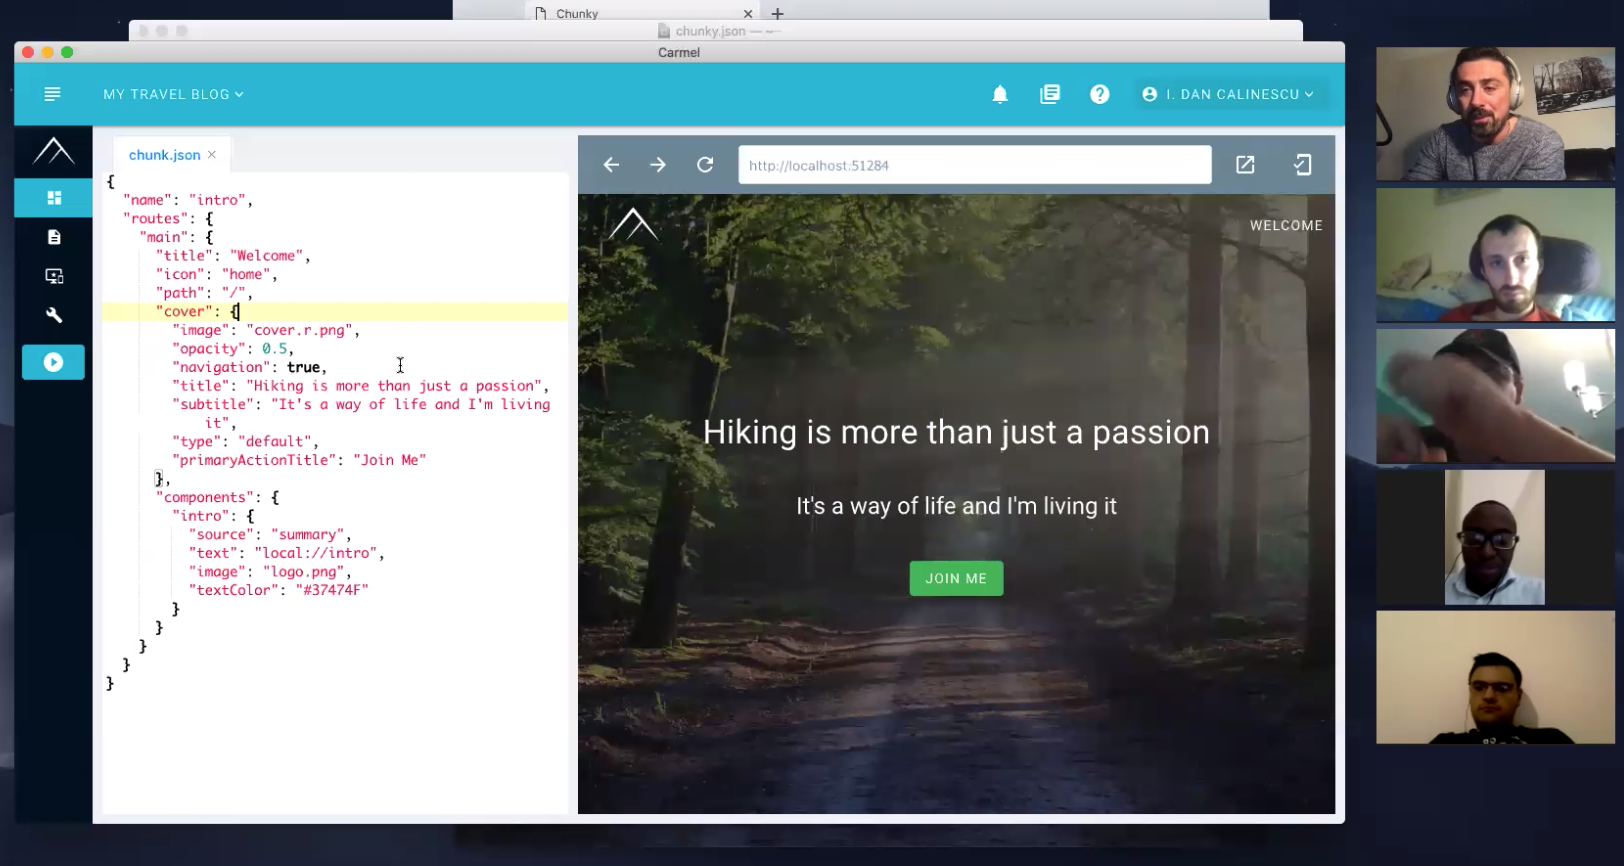
Task: Click the "icon": "home" line in editor
Action: pos(217,274)
